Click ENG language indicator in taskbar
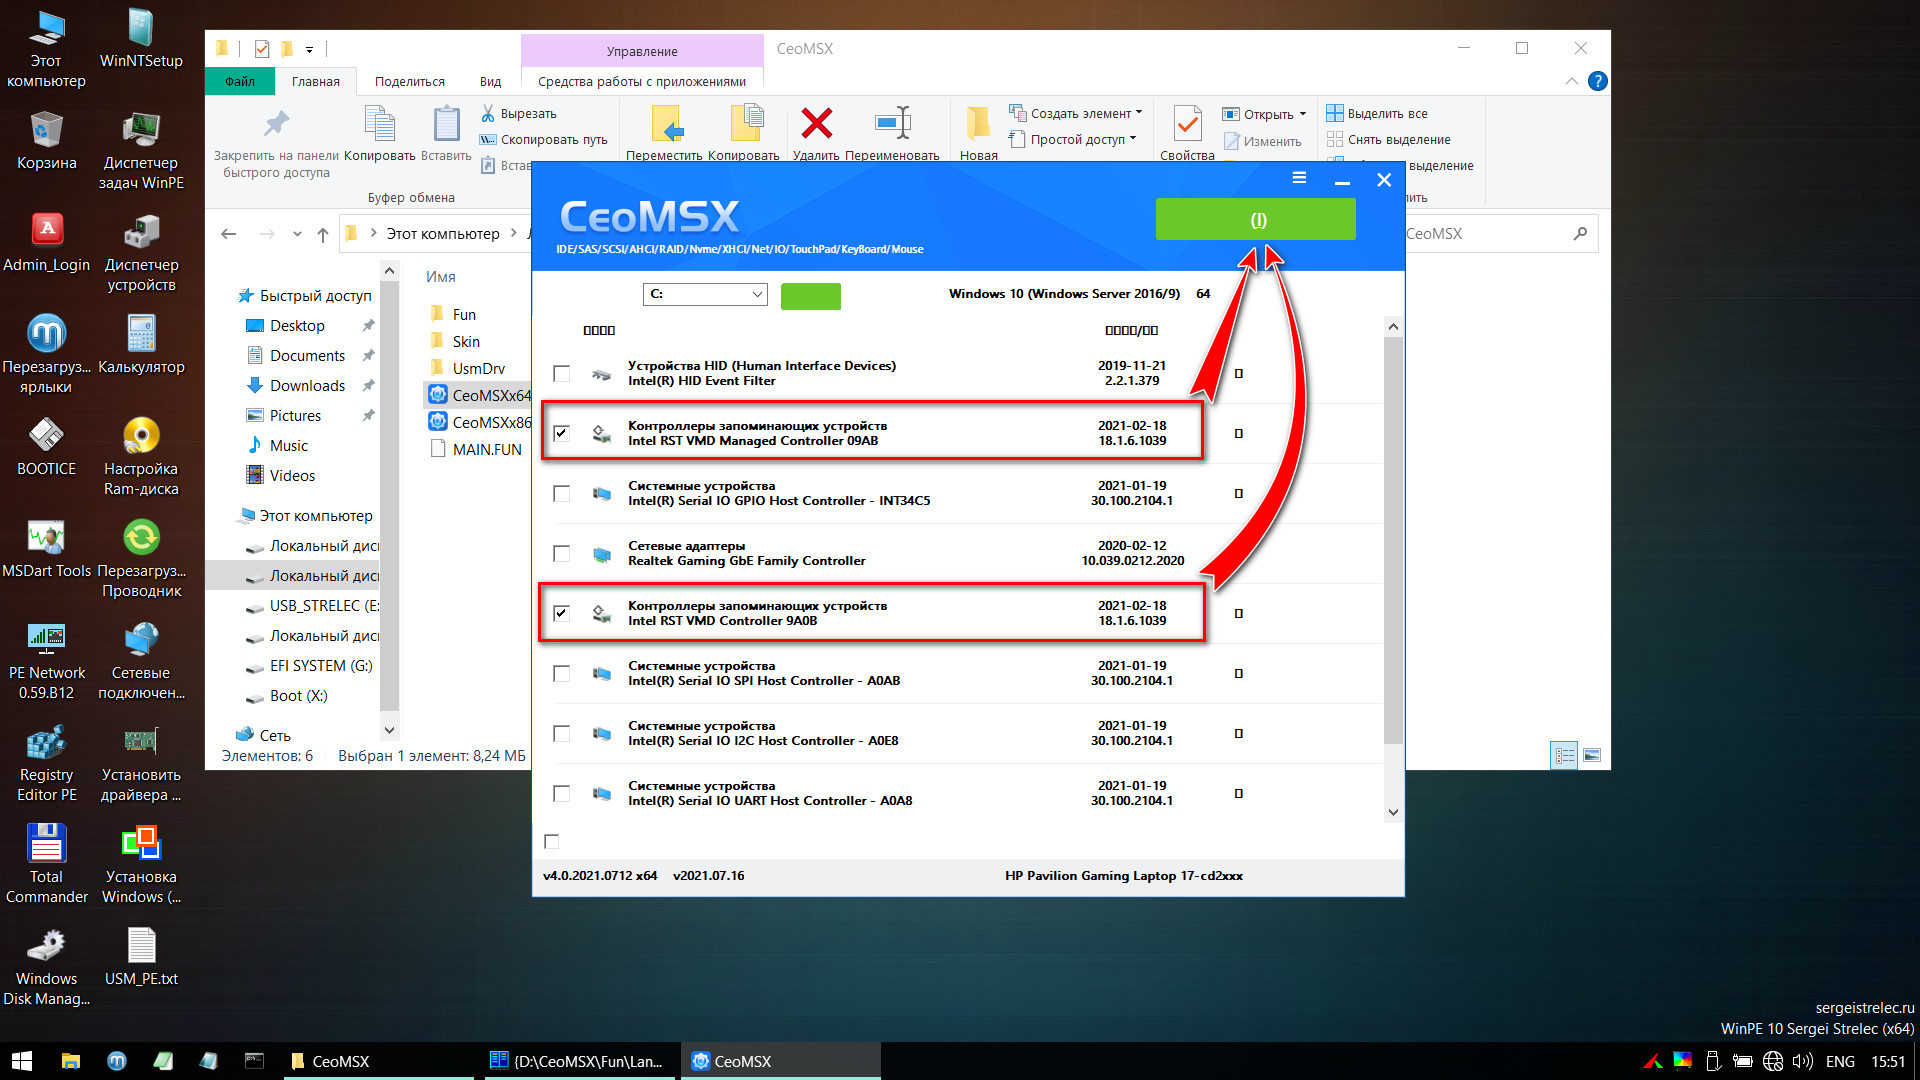This screenshot has width=1920, height=1080. coord(1840,1061)
